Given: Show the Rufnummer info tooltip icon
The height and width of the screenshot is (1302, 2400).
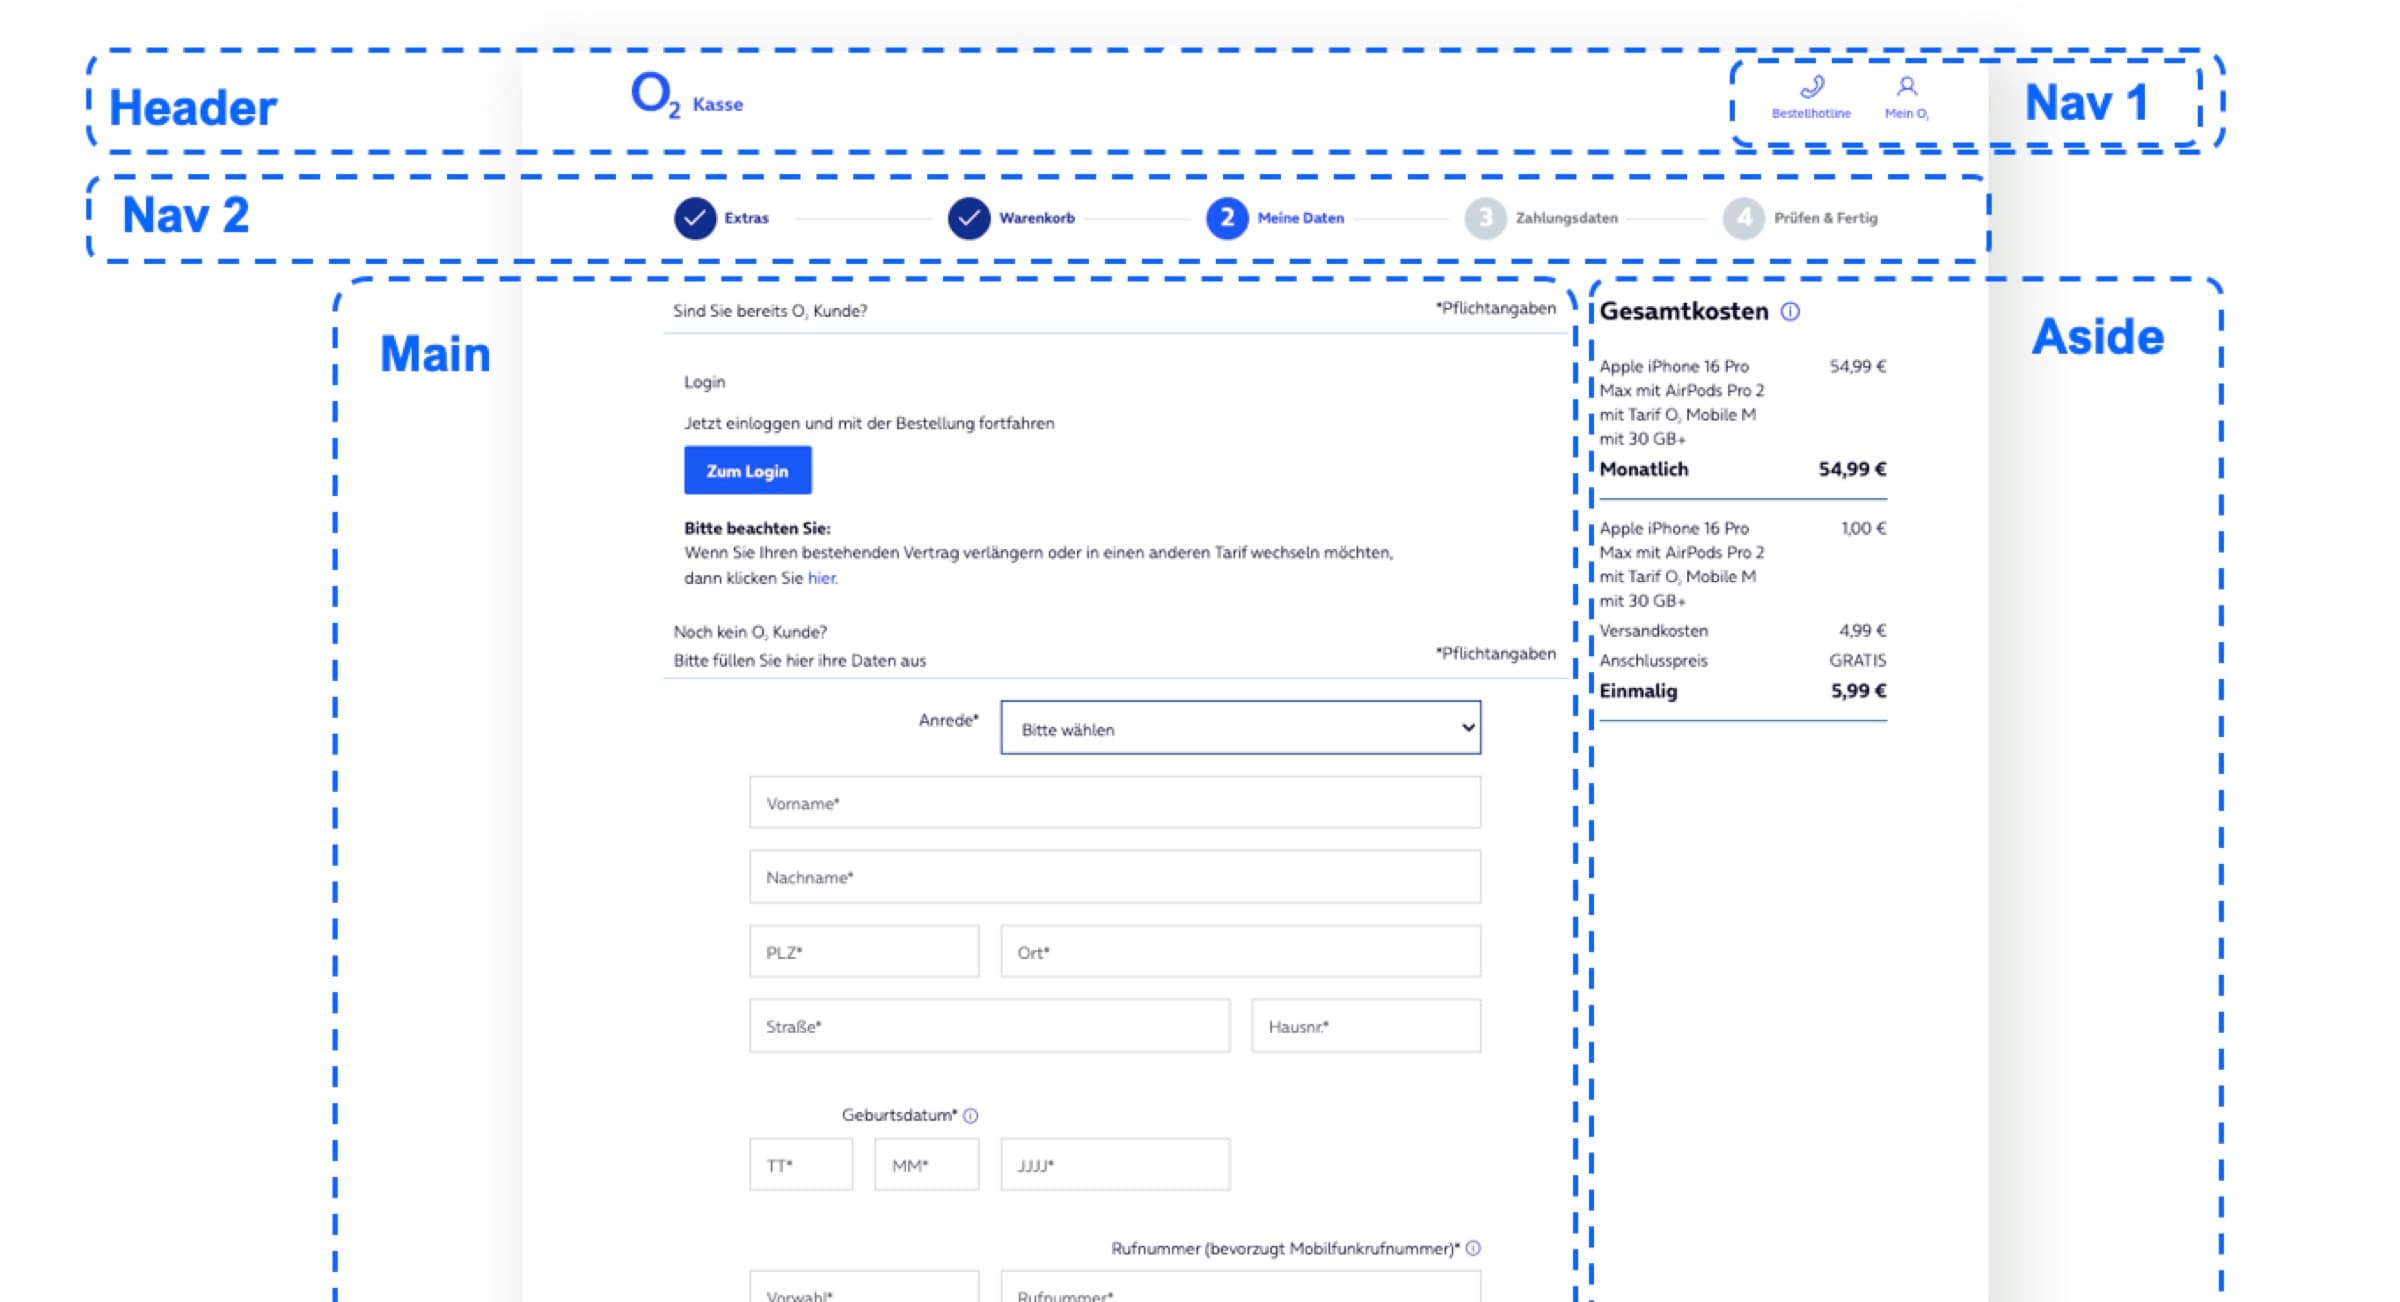Looking at the screenshot, I should [1473, 1248].
